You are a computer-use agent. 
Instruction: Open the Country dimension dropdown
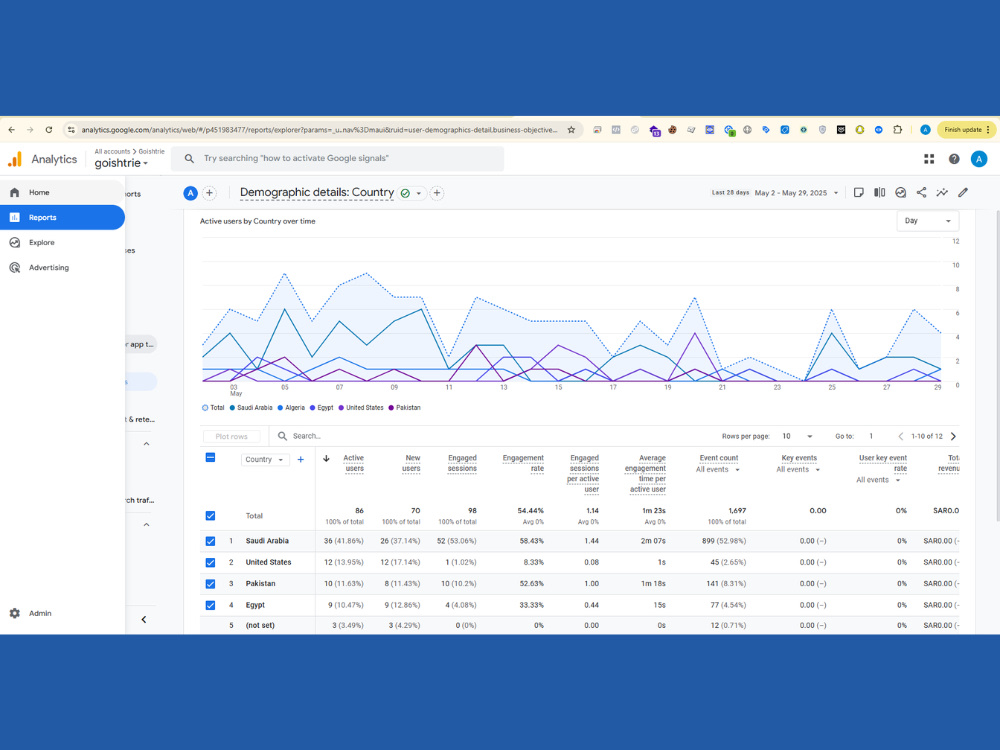[x=265, y=459]
